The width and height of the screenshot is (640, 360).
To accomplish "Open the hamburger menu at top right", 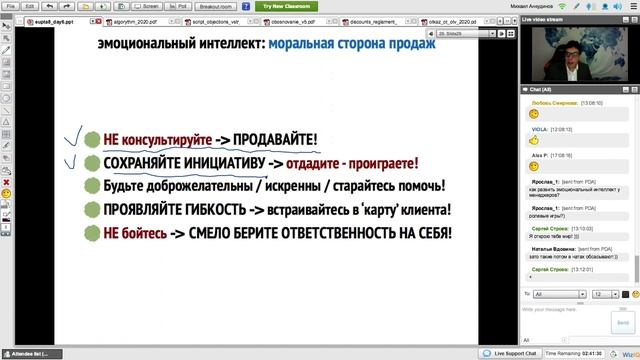I will click(633, 6).
